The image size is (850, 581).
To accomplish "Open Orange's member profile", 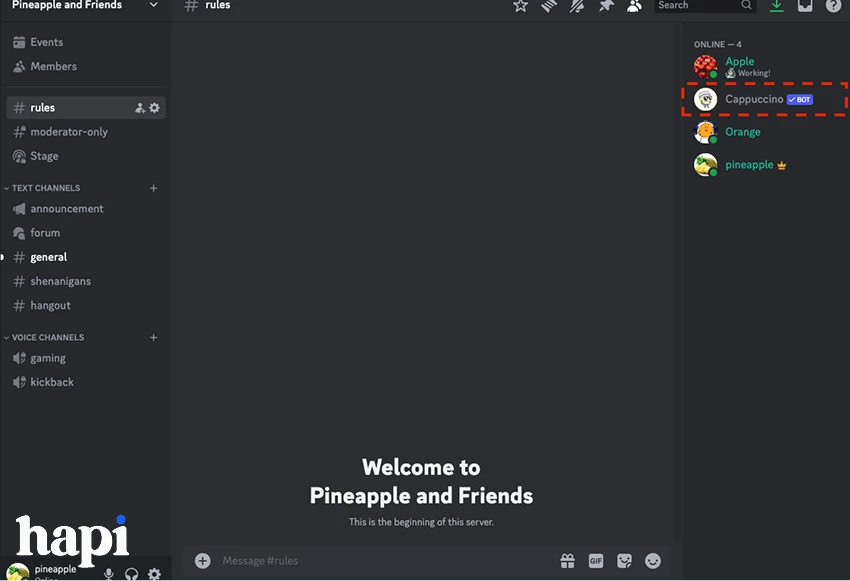I will tap(764, 132).
